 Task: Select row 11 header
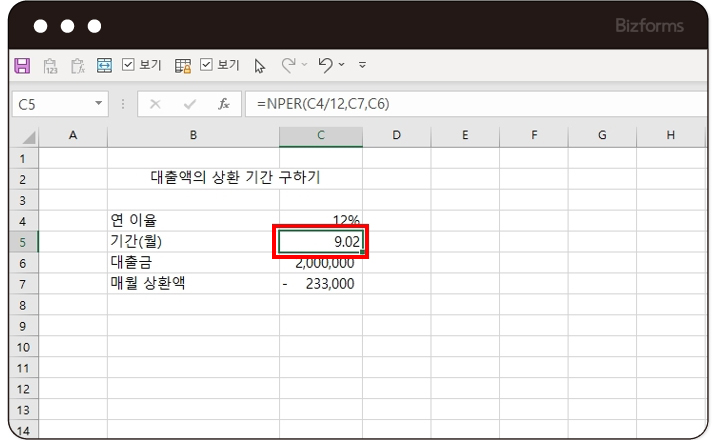(x=23, y=368)
